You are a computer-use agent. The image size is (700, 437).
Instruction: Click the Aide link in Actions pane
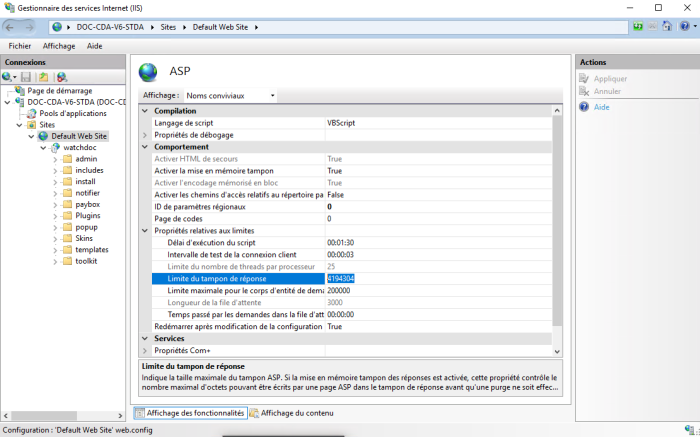coord(601,107)
